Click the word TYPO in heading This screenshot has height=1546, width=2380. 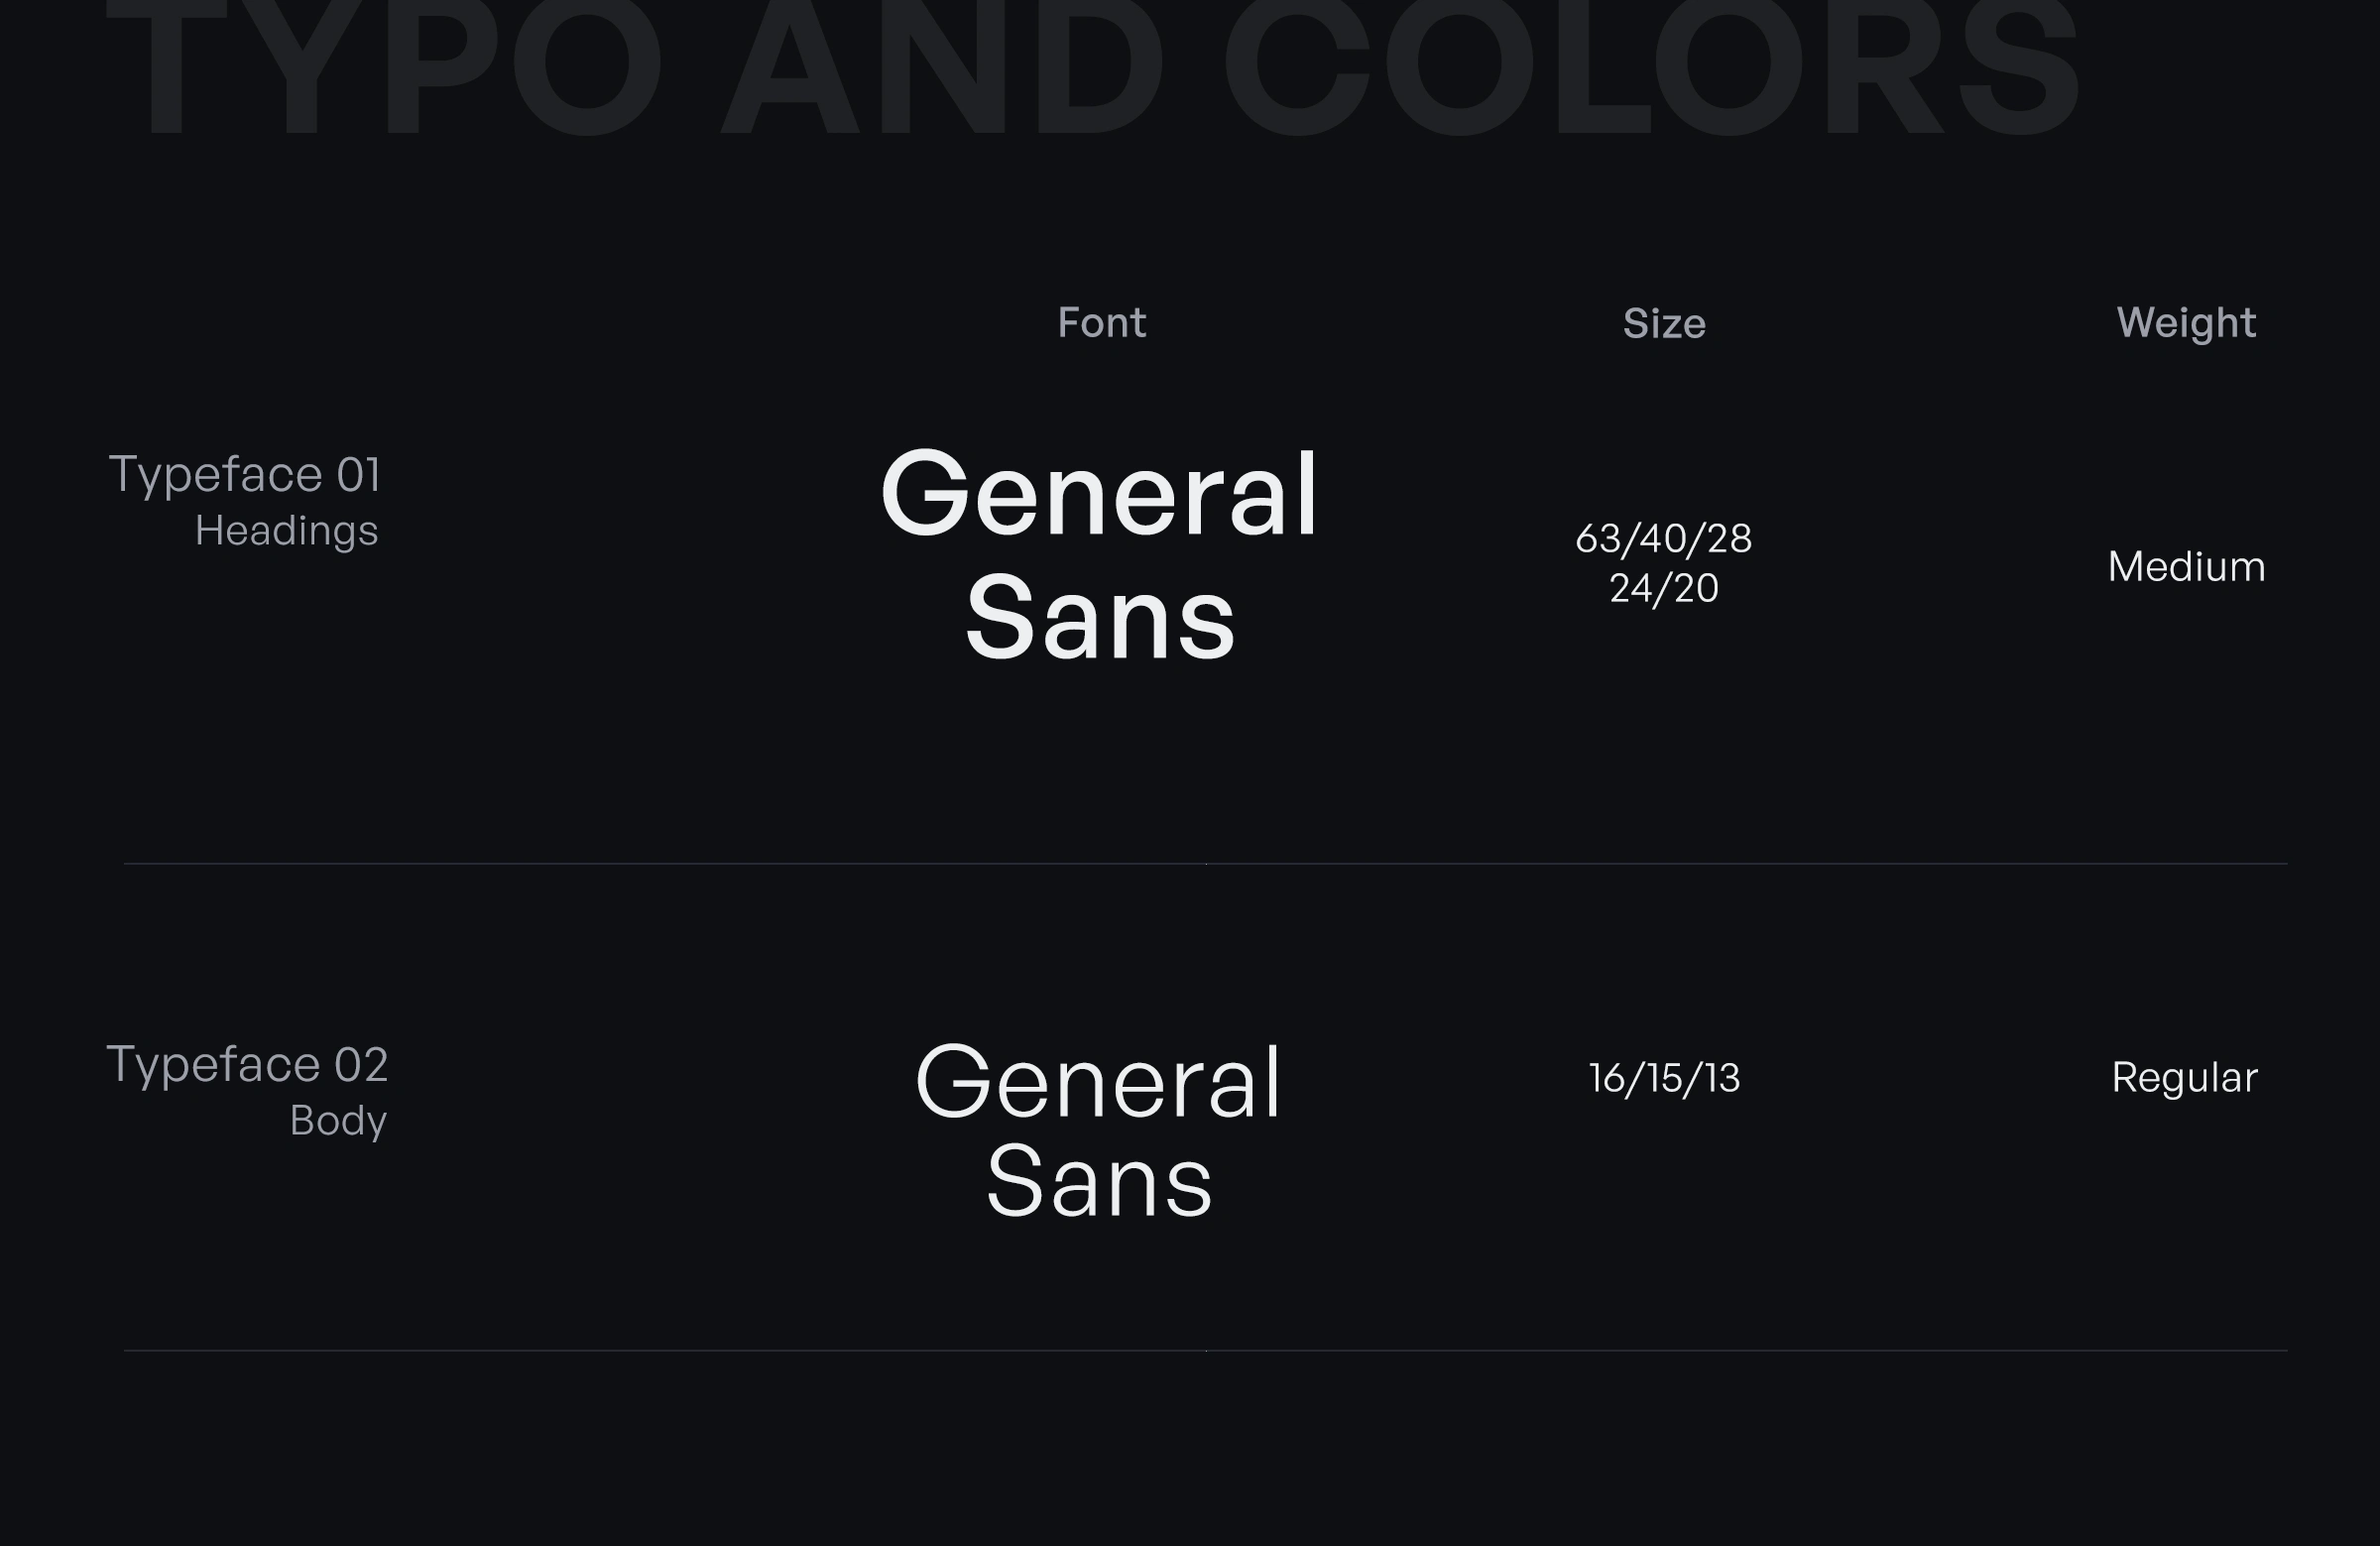tap(385, 70)
